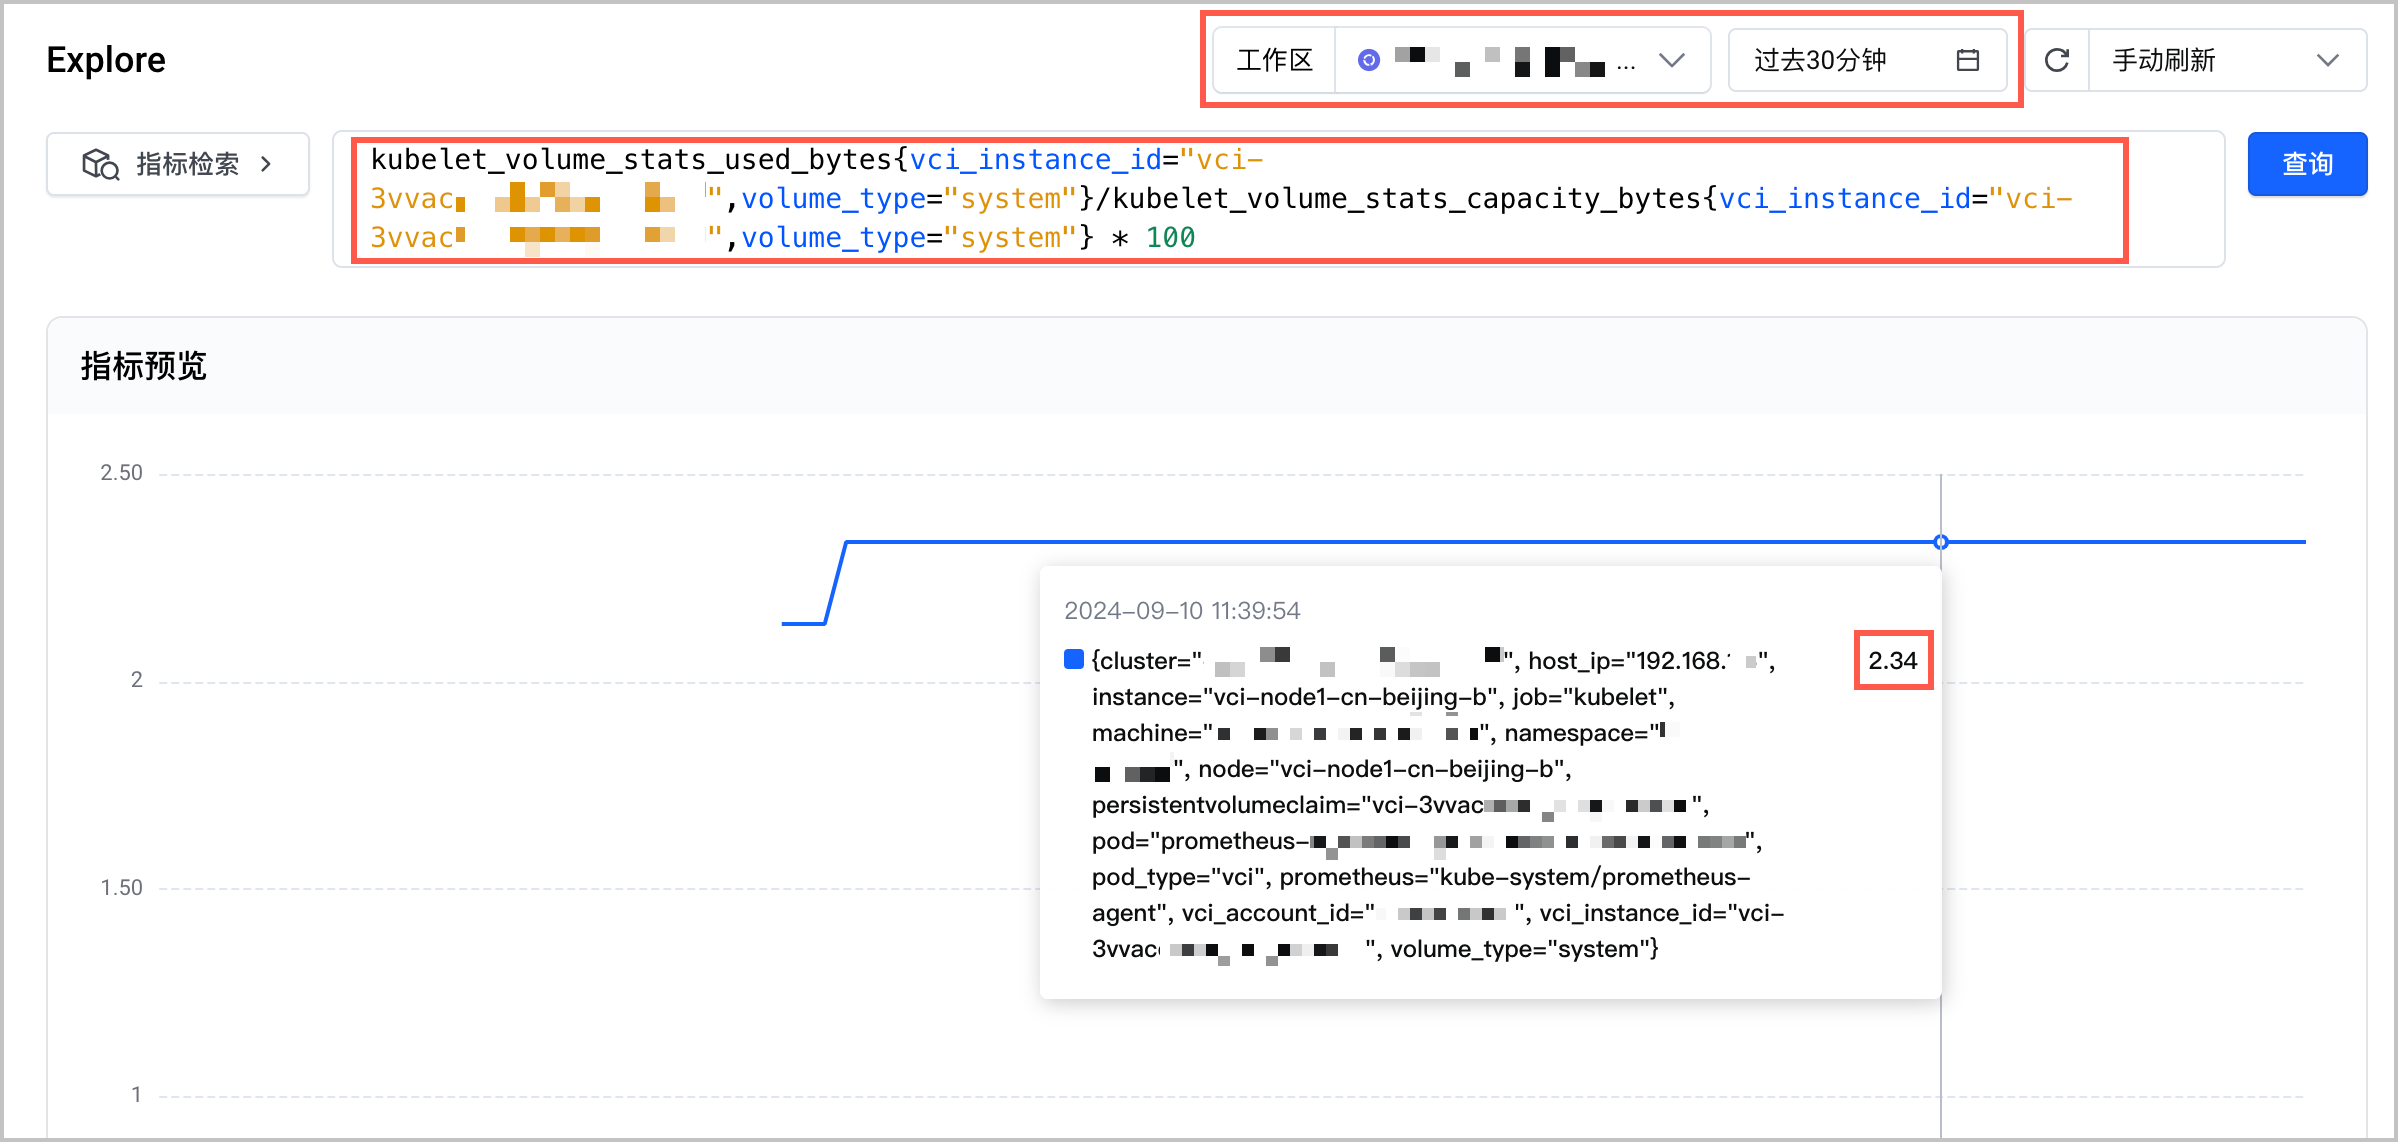Image resolution: width=2398 pixels, height=1142 pixels.
Task: Open the 过去30分钟 time range picker
Action: click(1867, 61)
